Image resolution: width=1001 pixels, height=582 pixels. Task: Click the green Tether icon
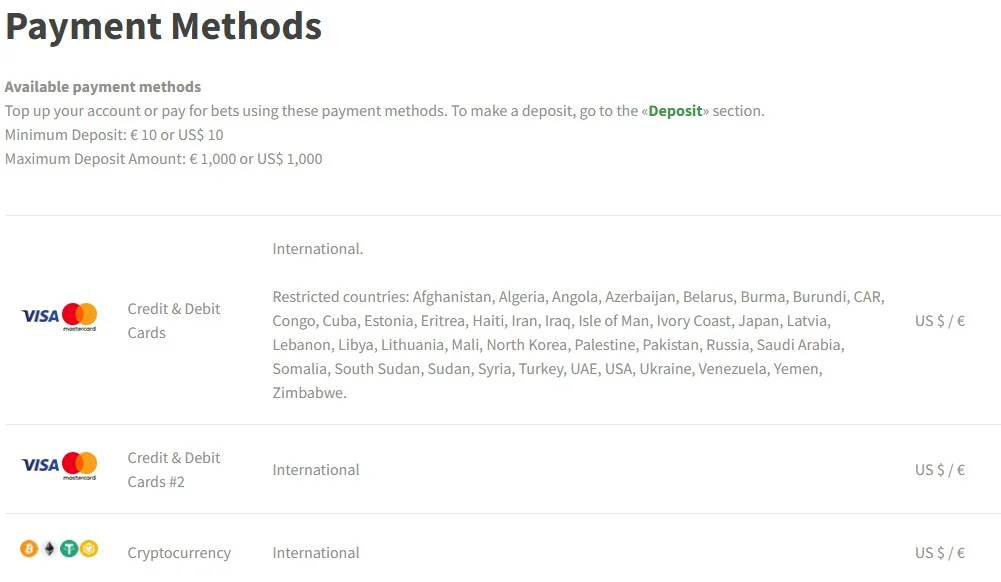click(x=69, y=548)
